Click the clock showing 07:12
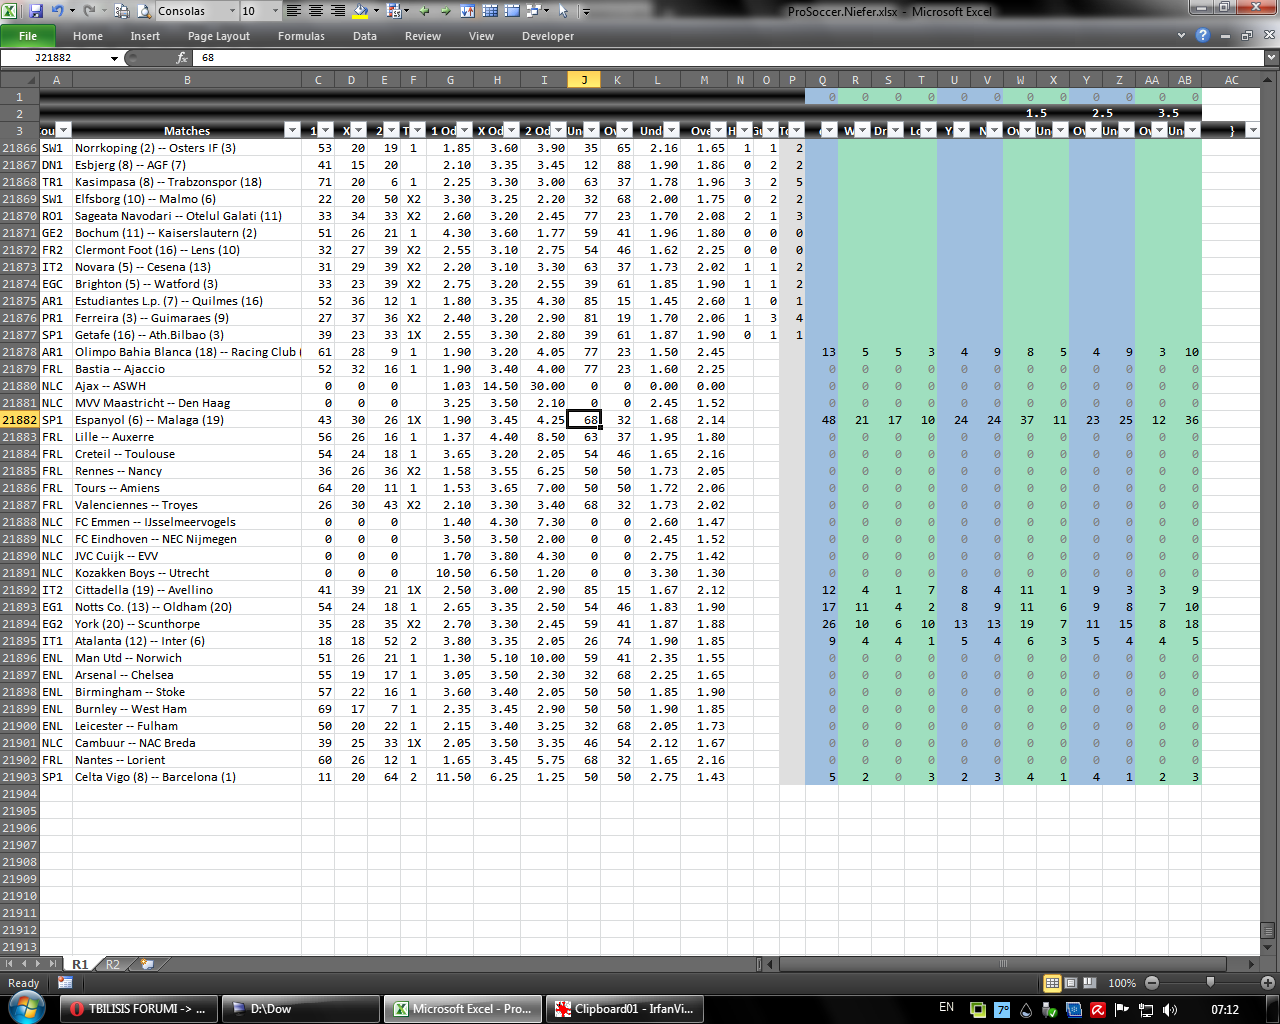The image size is (1280, 1024). pos(1225,1010)
